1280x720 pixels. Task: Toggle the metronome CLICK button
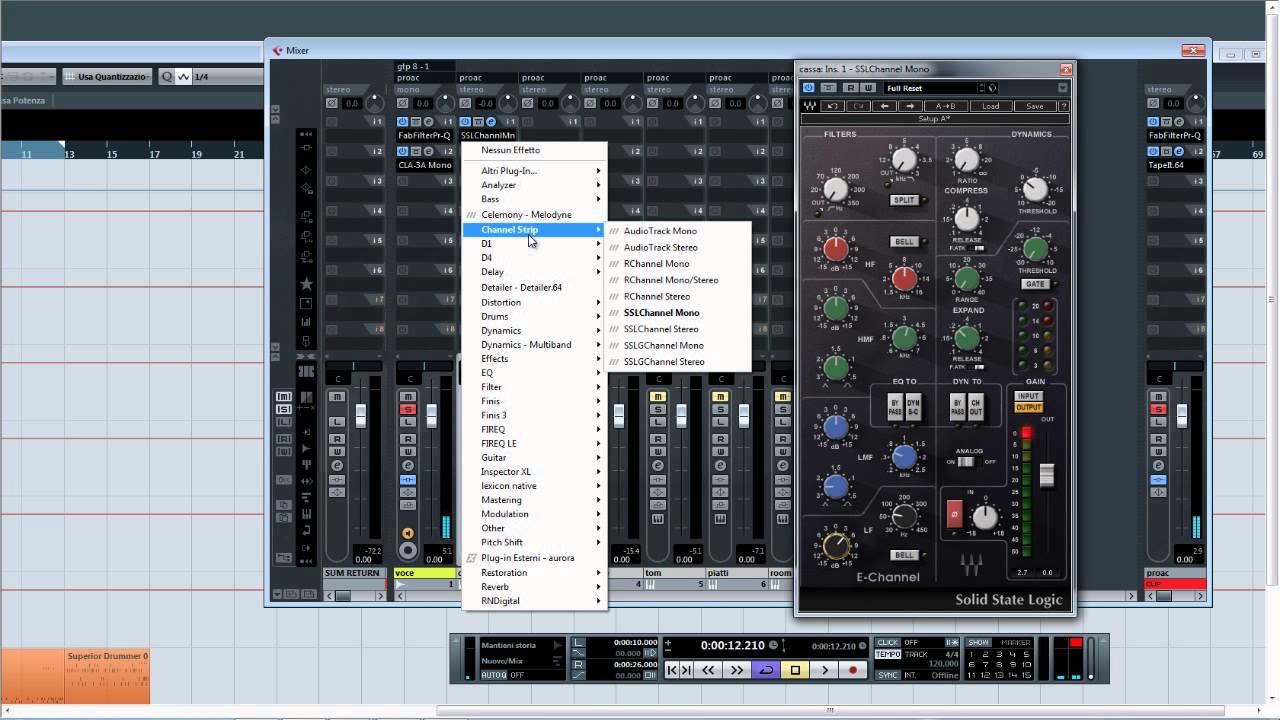pos(887,643)
